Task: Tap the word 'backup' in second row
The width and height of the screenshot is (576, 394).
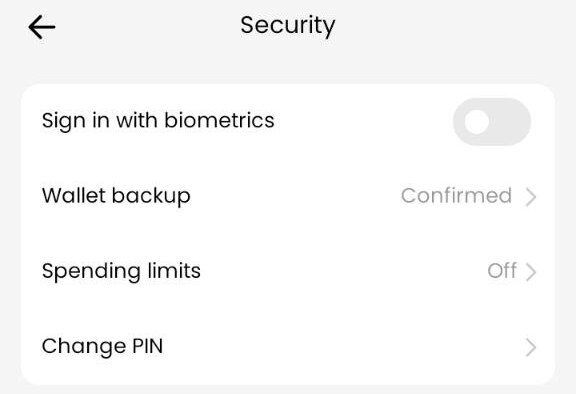Action: pos(151,196)
